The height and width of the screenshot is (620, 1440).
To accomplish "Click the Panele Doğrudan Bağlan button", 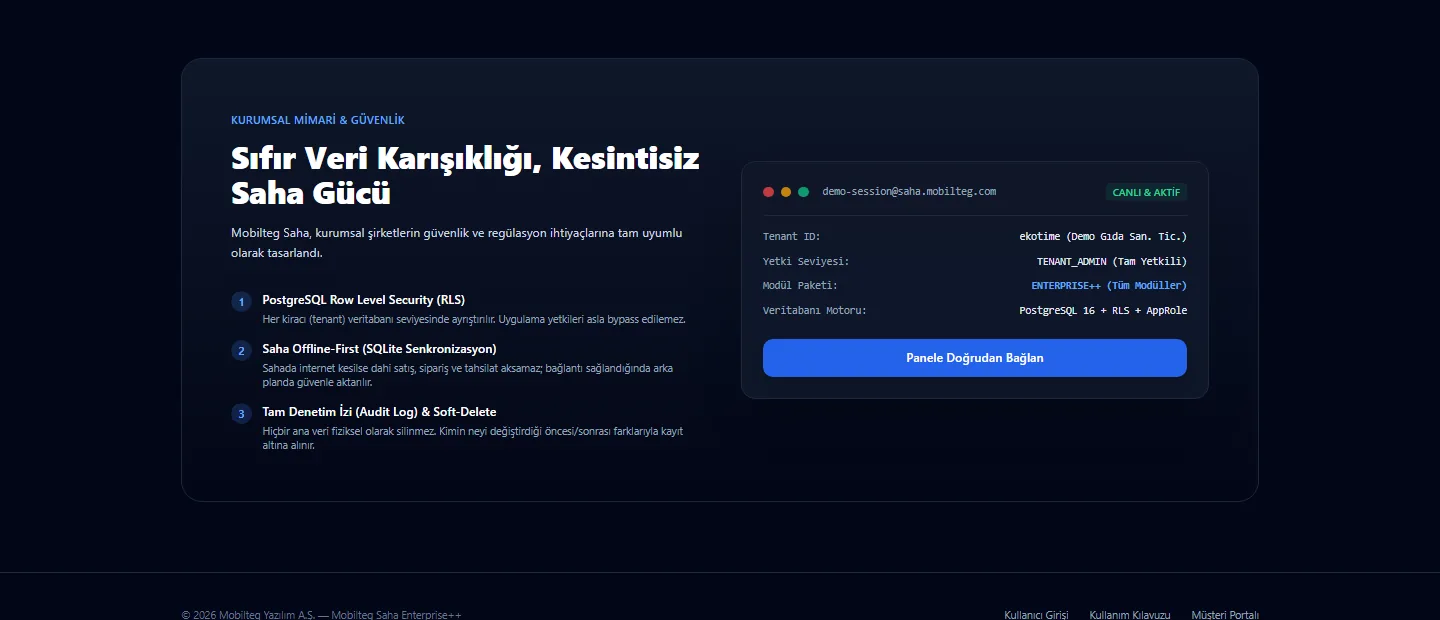I will [974, 358].
